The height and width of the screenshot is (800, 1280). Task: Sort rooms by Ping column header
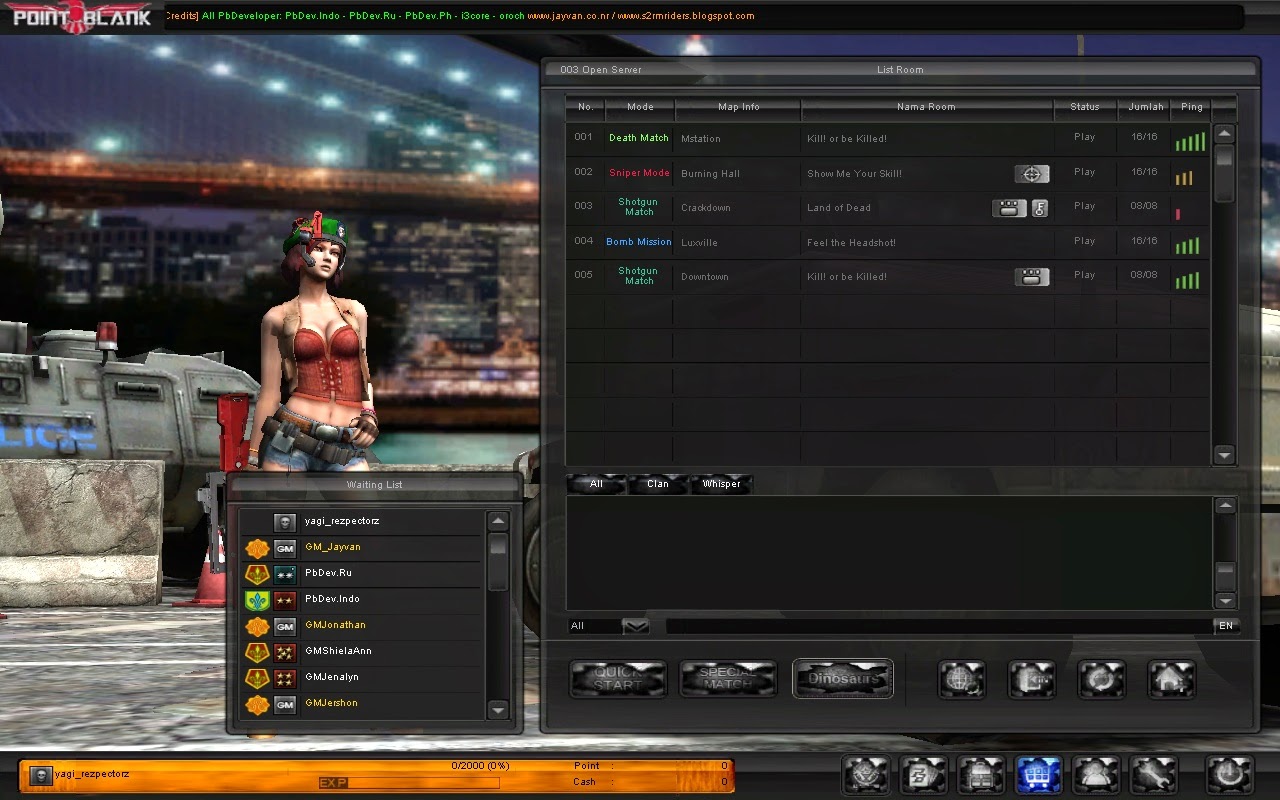point(1192,107)
